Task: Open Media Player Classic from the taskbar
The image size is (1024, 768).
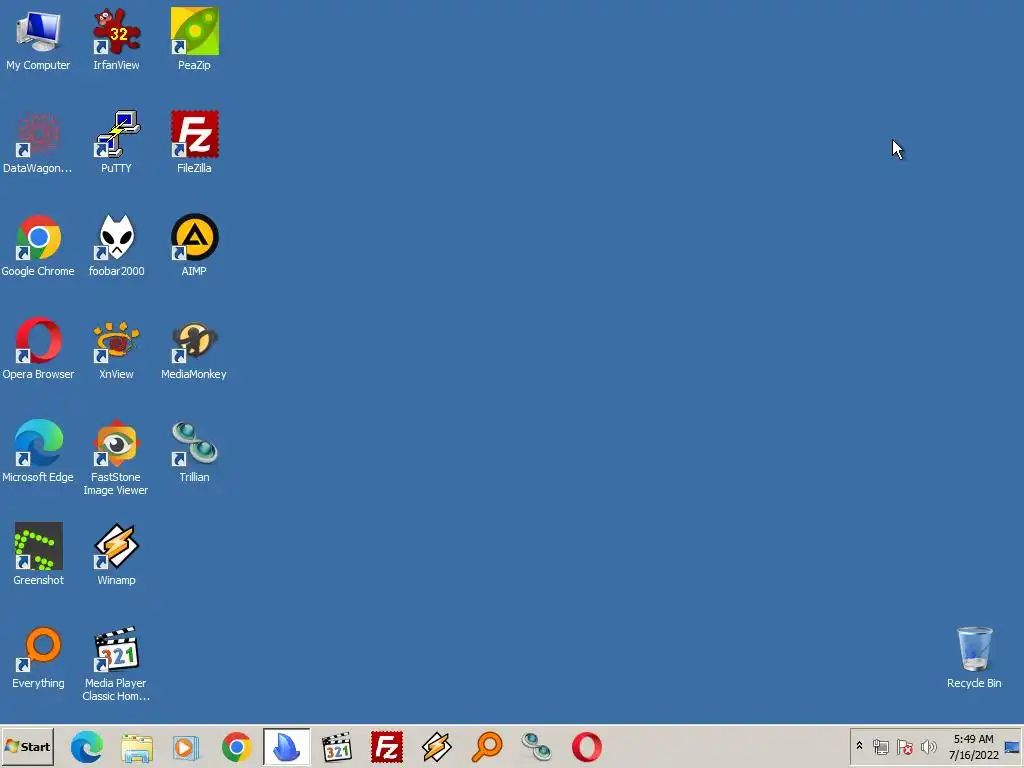Action: (337, 747)
